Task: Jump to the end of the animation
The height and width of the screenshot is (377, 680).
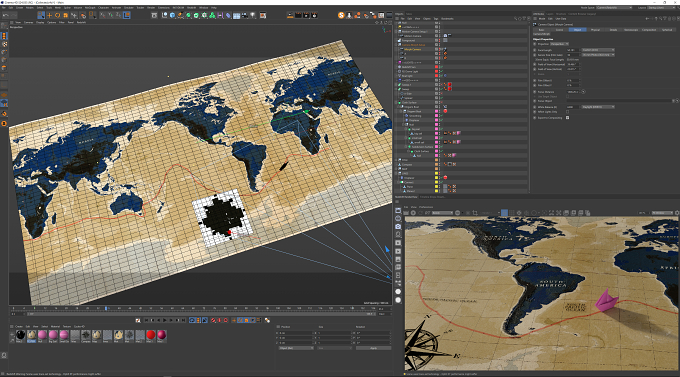Action: pos(183,320)
